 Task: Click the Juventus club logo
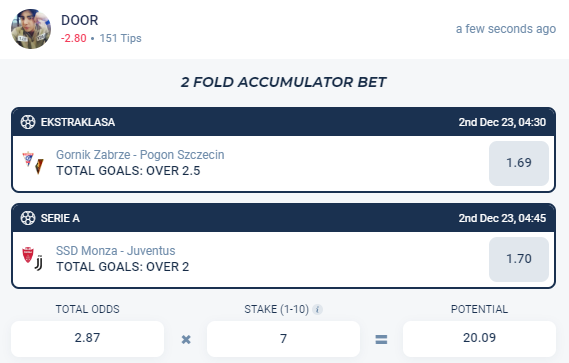[x=39, y=263]
